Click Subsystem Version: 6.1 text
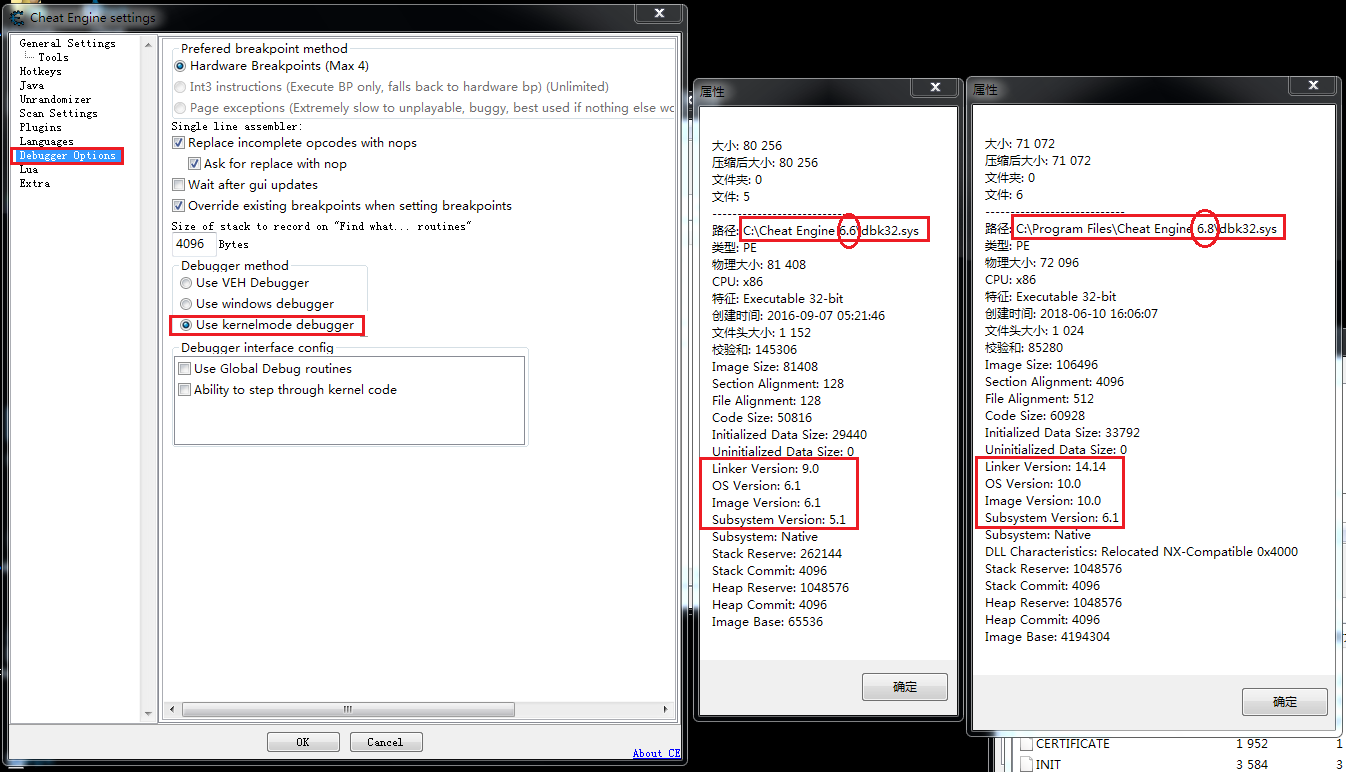The height and width of the screenshot is (772, 1346). pyautogui.click(x=1052, y=518)
